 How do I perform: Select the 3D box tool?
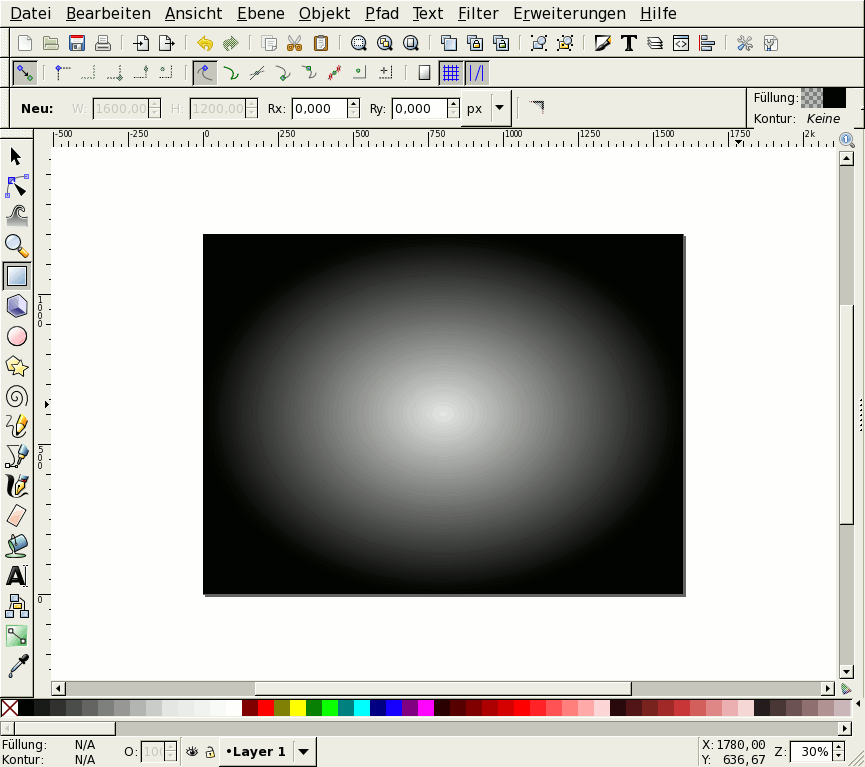point(16,306)
